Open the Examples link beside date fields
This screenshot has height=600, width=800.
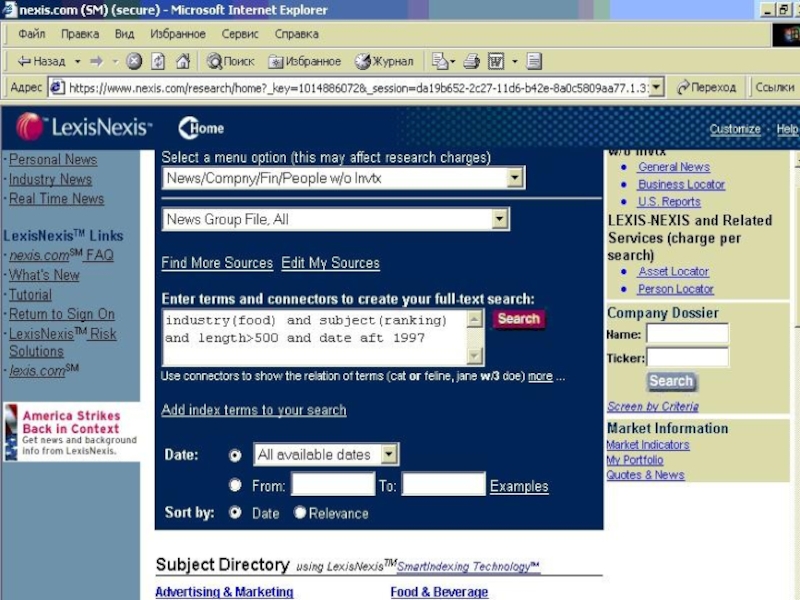519,486
